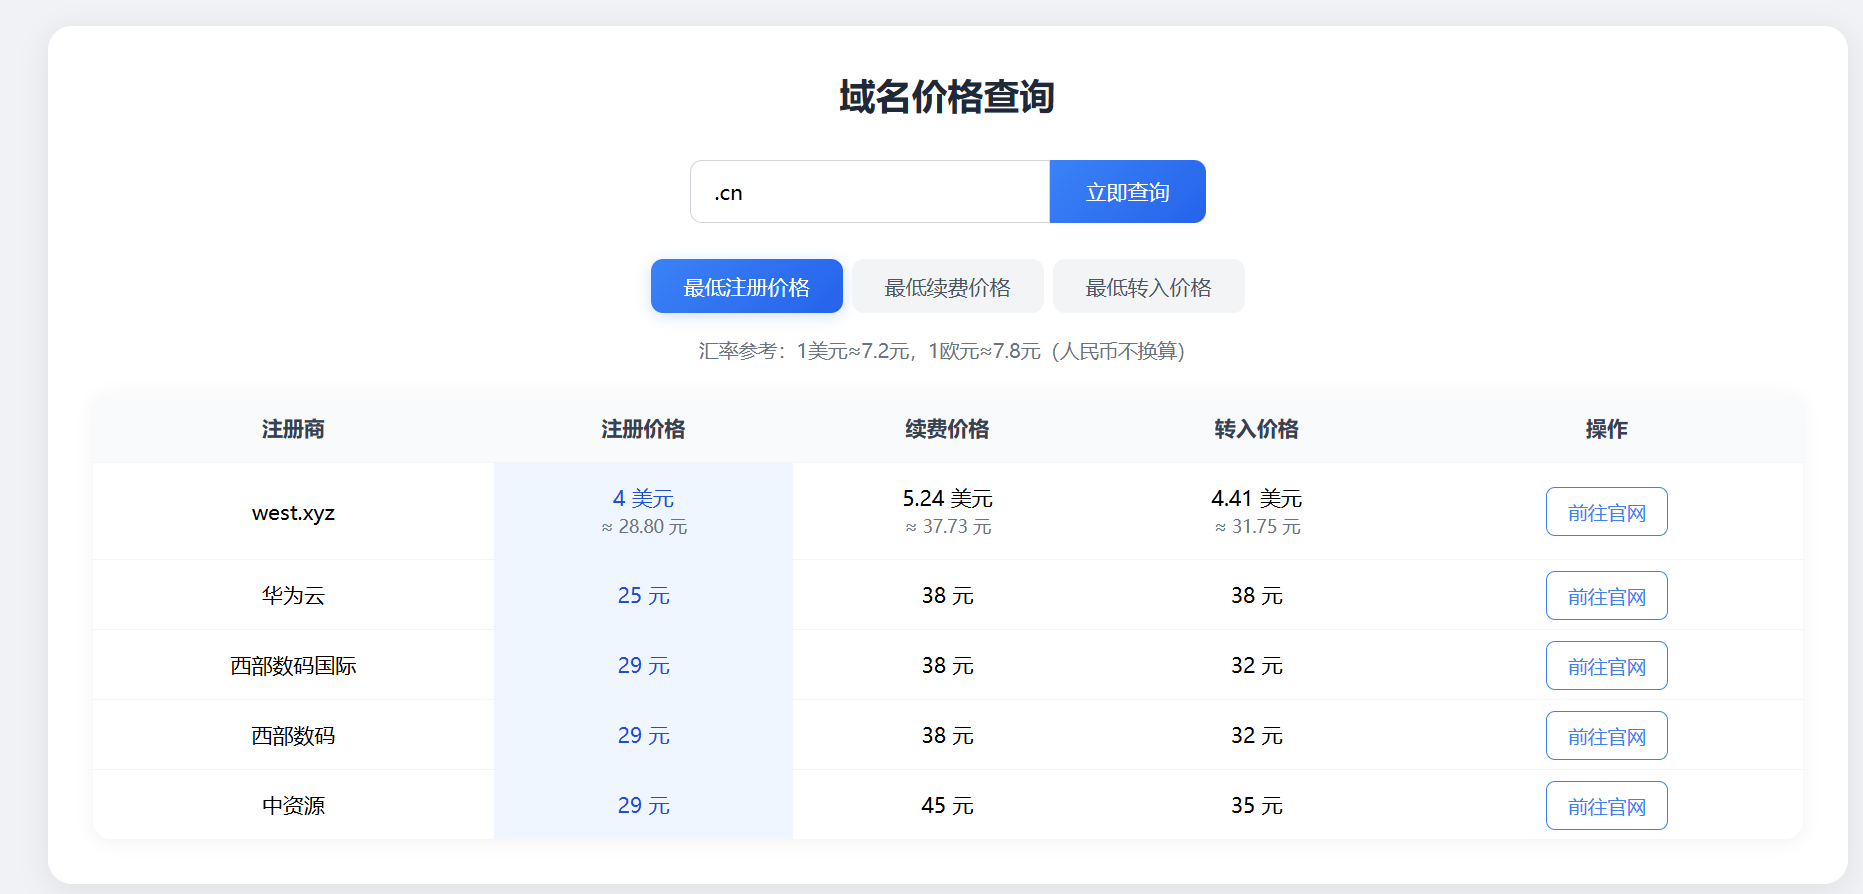
Task: Click the 注册价格 column header
Action: (643, 429)
